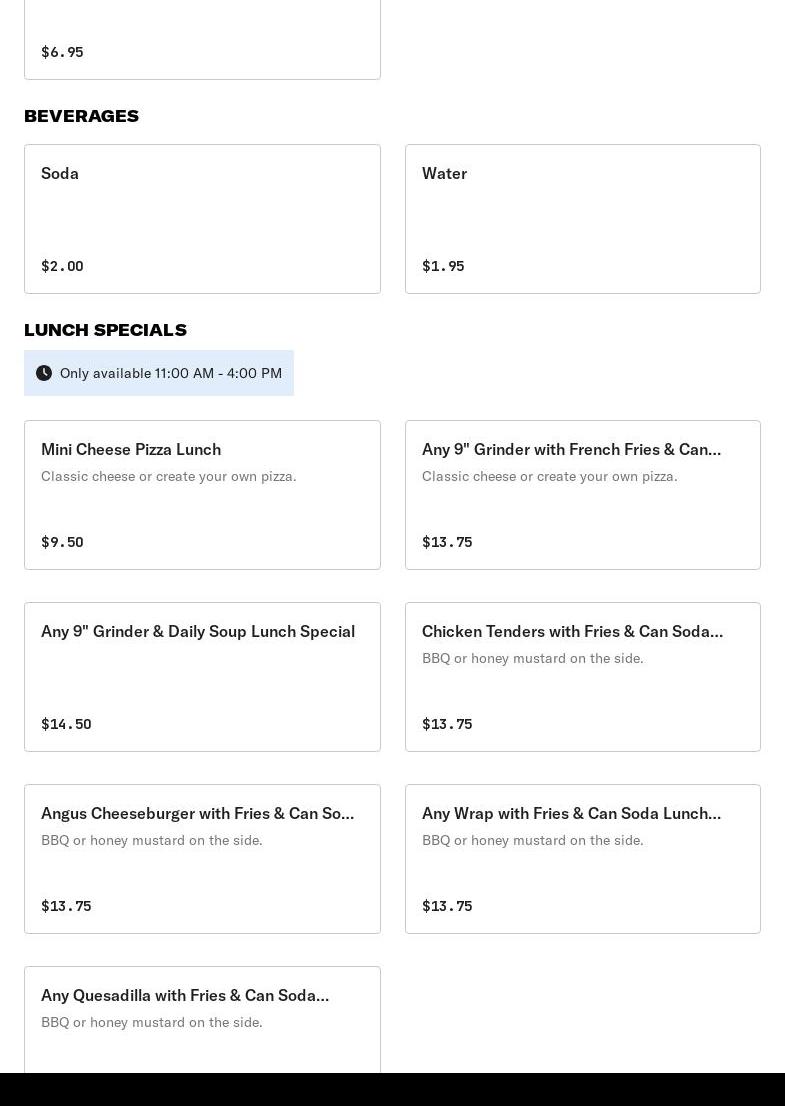
Task: Click description under Mini Cheese Pizza Lunch
Action: pos(168,476)
